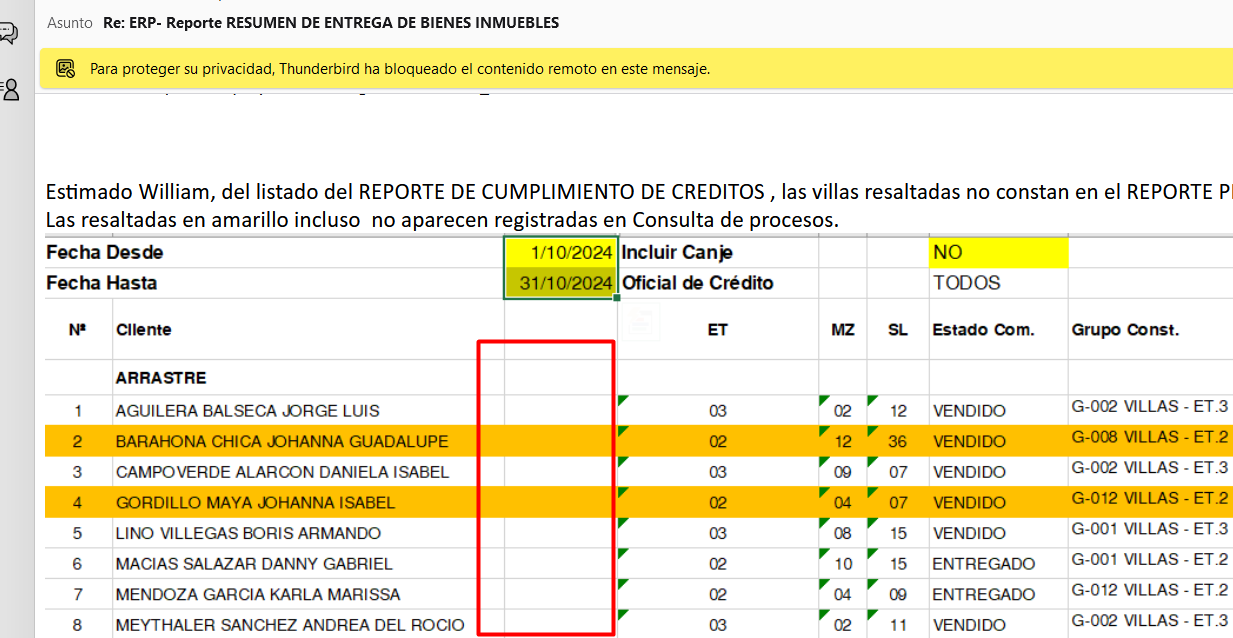Click the Estado Com. column header
This screenshot has height=638, width=1233.
[982, 330]
